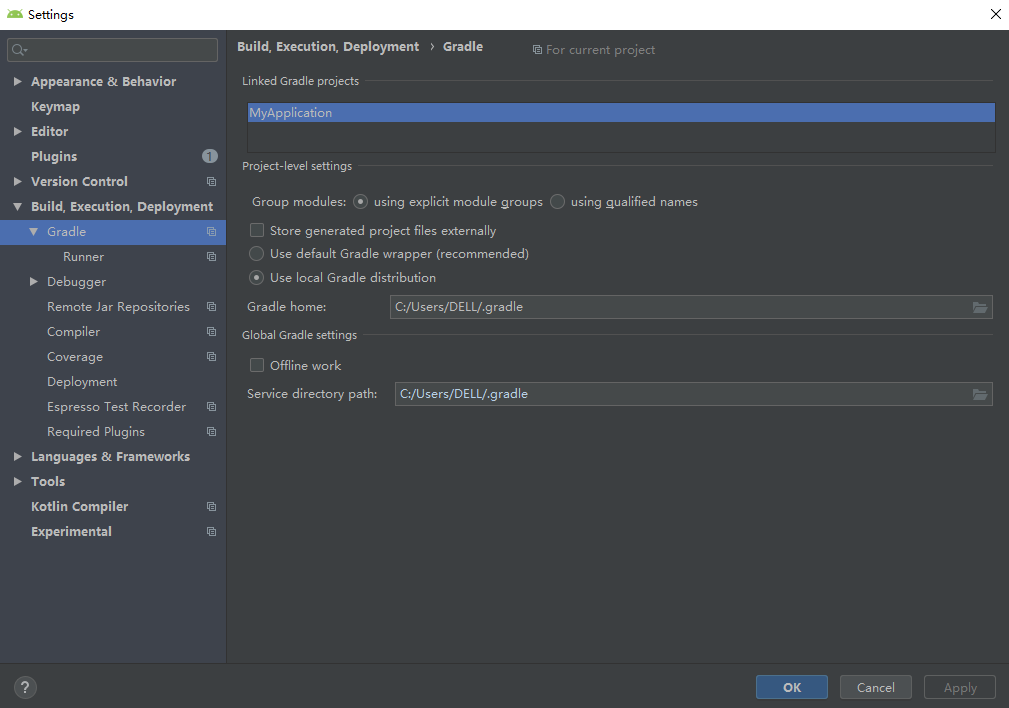The height and width of the screenshot is (708, 1009).
Task: Select MyApplication in linked Gradle projects
Action: point(290,112)
